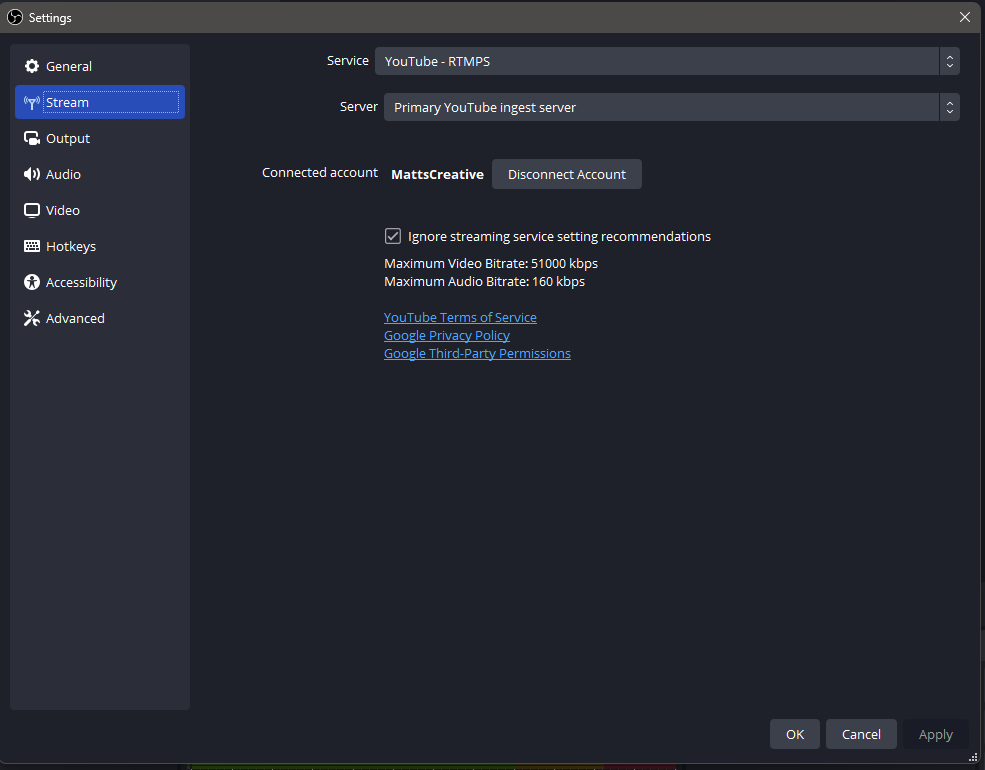The height and width of the screenshot is (770, 985).
Task: Open the Google Privacy Policy link
Action: pyautogui.click(x=446, y=335)
